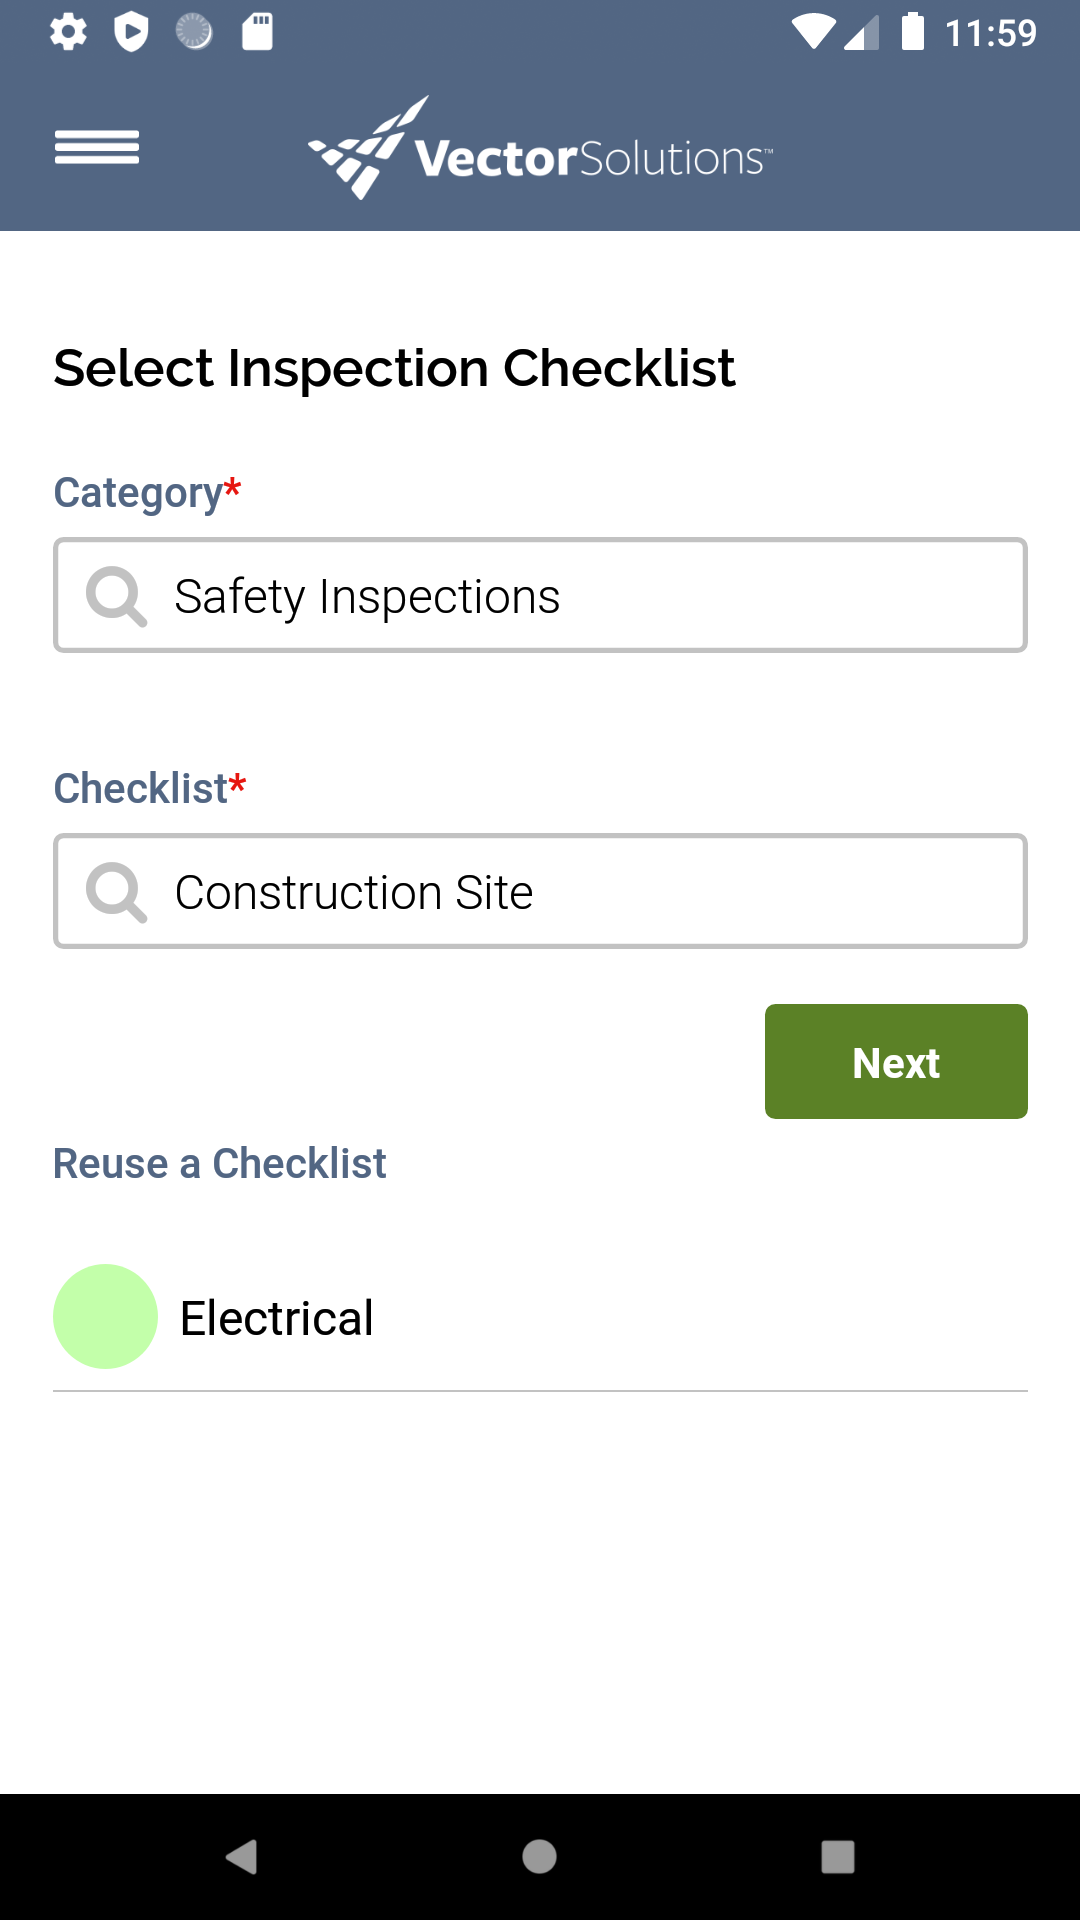Select the Electrical reusable checklist
1080x1920 pixels.
tap(540, 1317)
